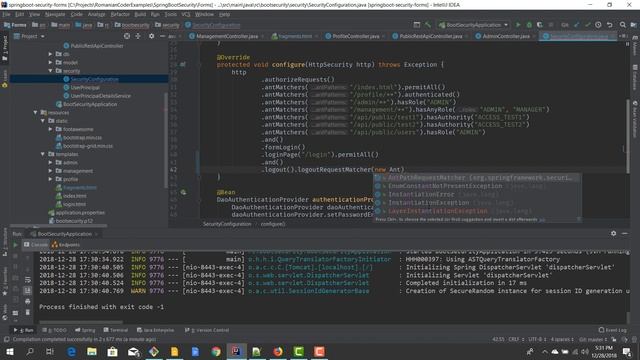This screenshot has width=640, height=360.
Task: Open VCS history clock icon
Action: [598, 25]
